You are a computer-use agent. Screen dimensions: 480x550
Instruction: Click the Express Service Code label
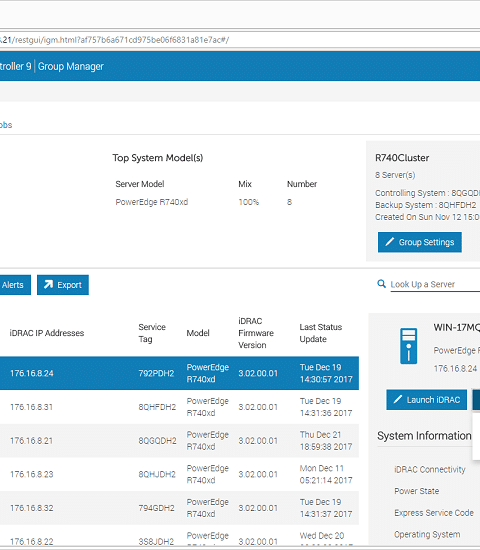tap(434, 513)
